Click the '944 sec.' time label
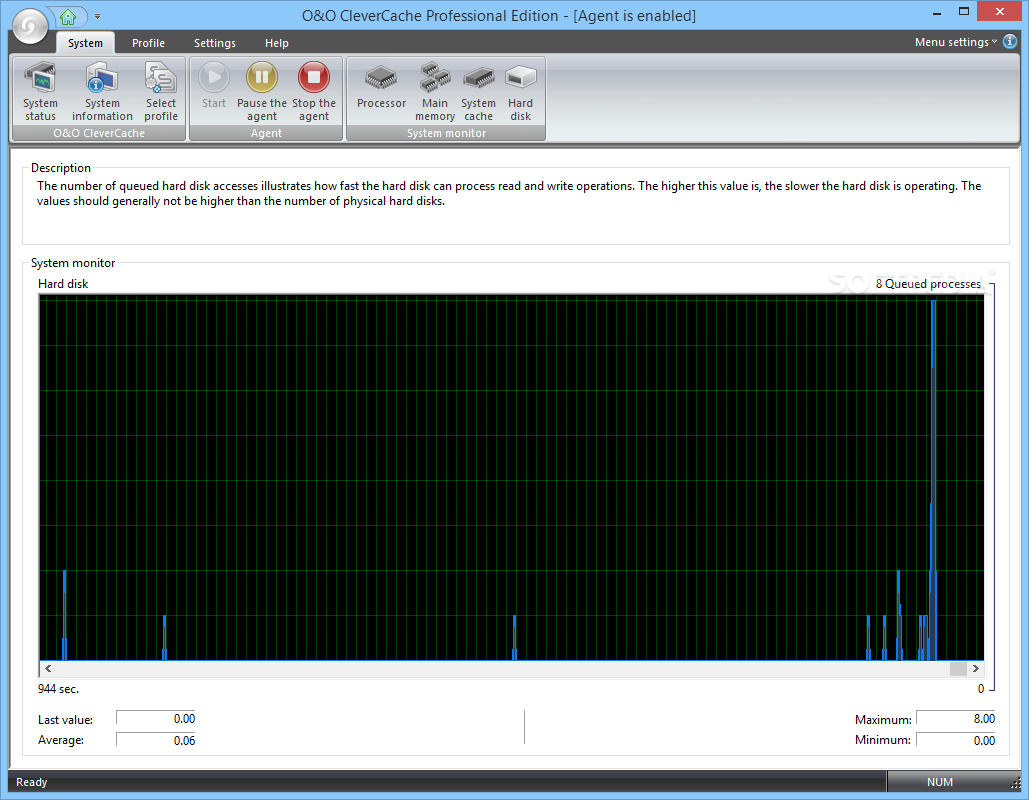Viewport: 1029px width, 800px height. point(58,689)
